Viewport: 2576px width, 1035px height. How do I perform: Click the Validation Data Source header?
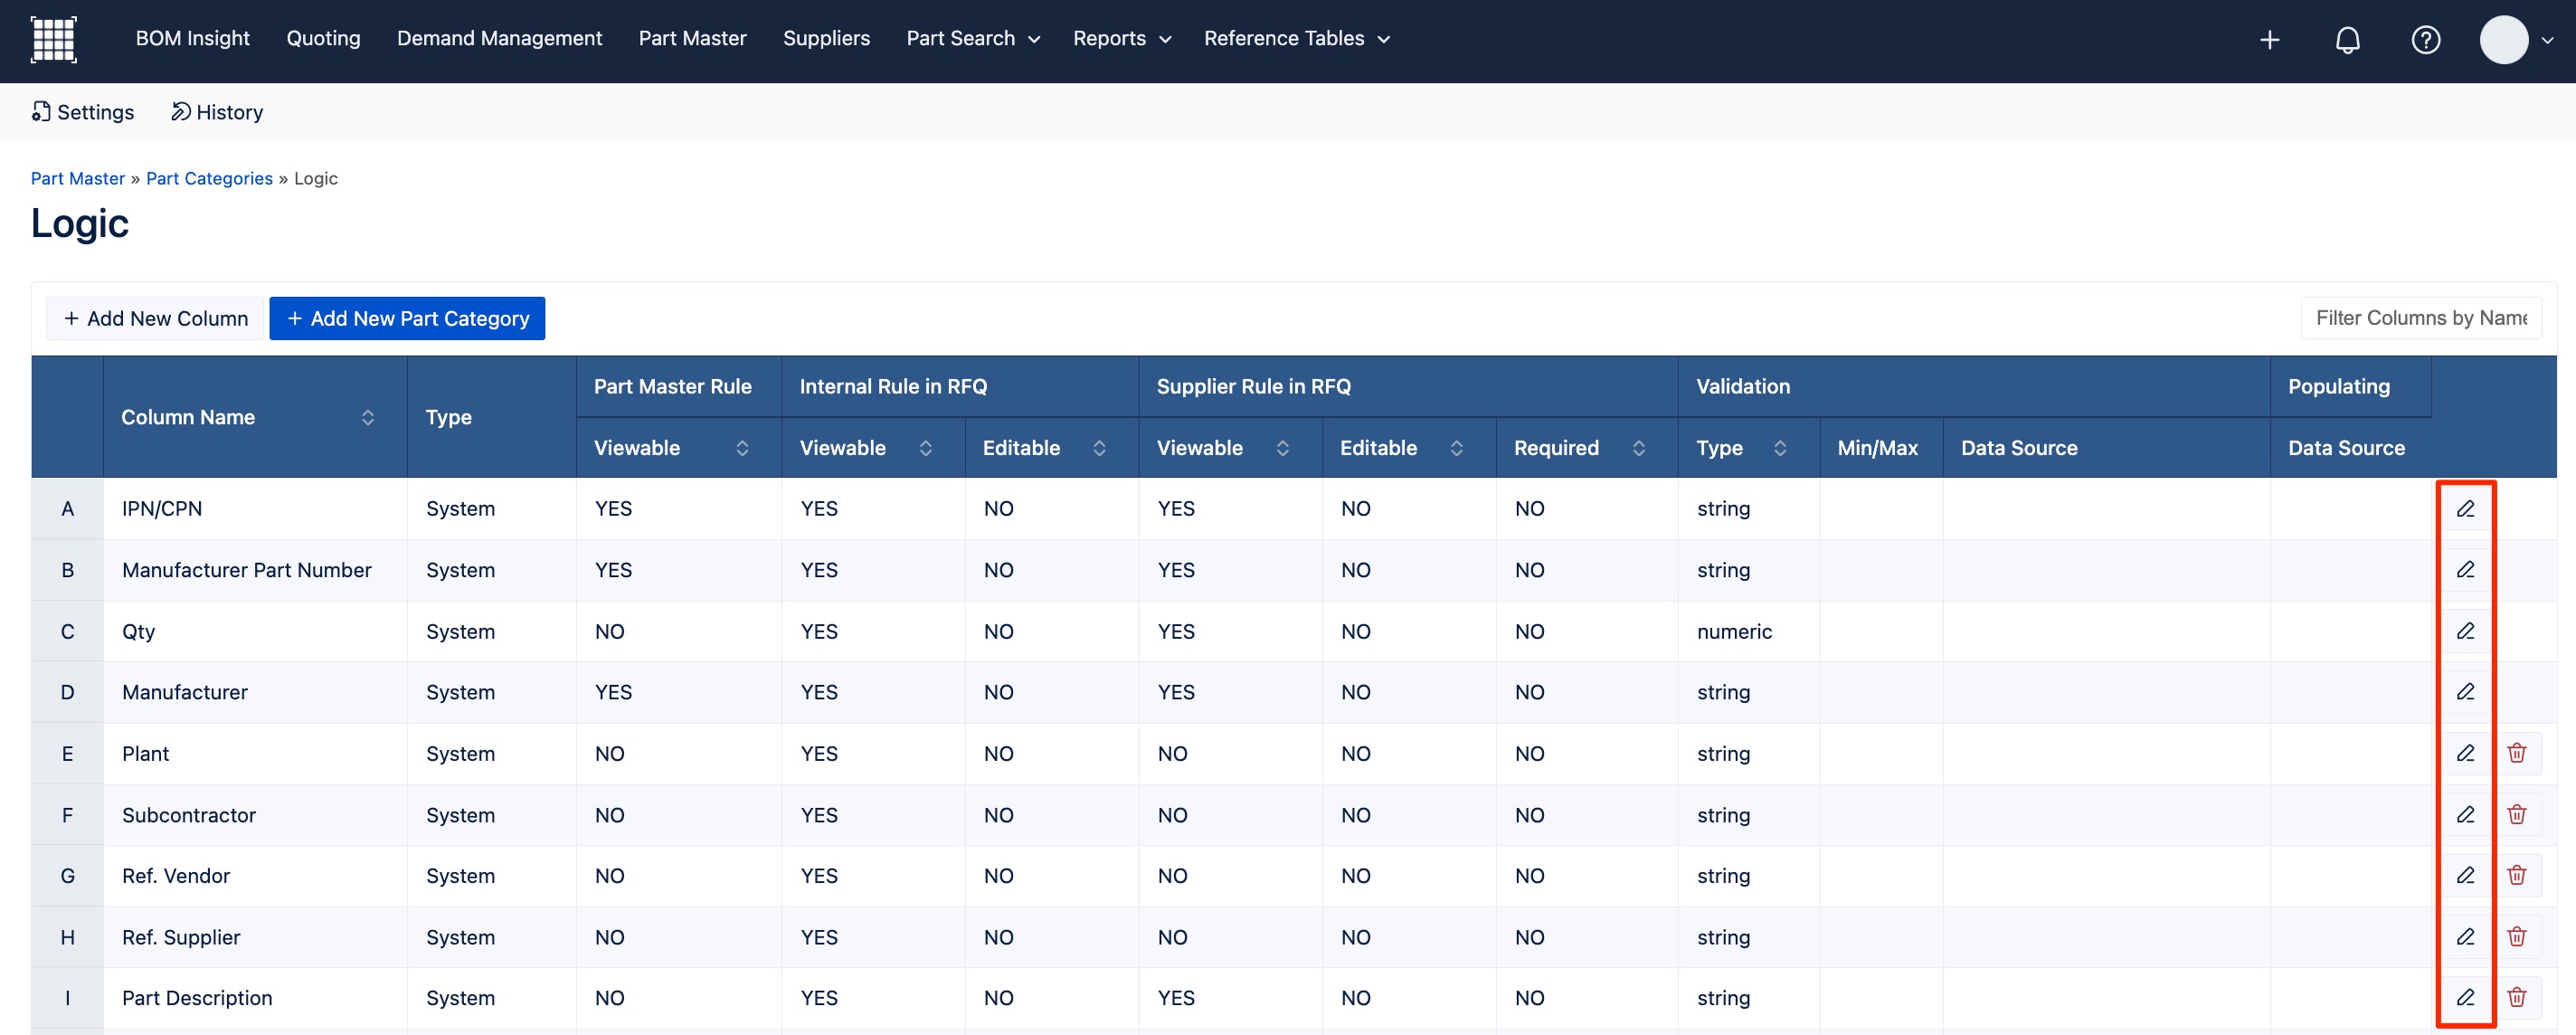2106,448
